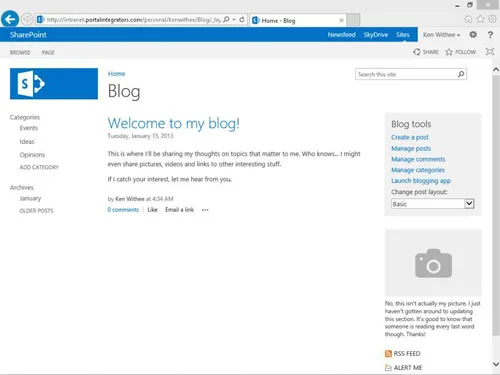Click Email a link
Image resolution: width=500 pixels, height=375 pixels.
click(179, 210)
